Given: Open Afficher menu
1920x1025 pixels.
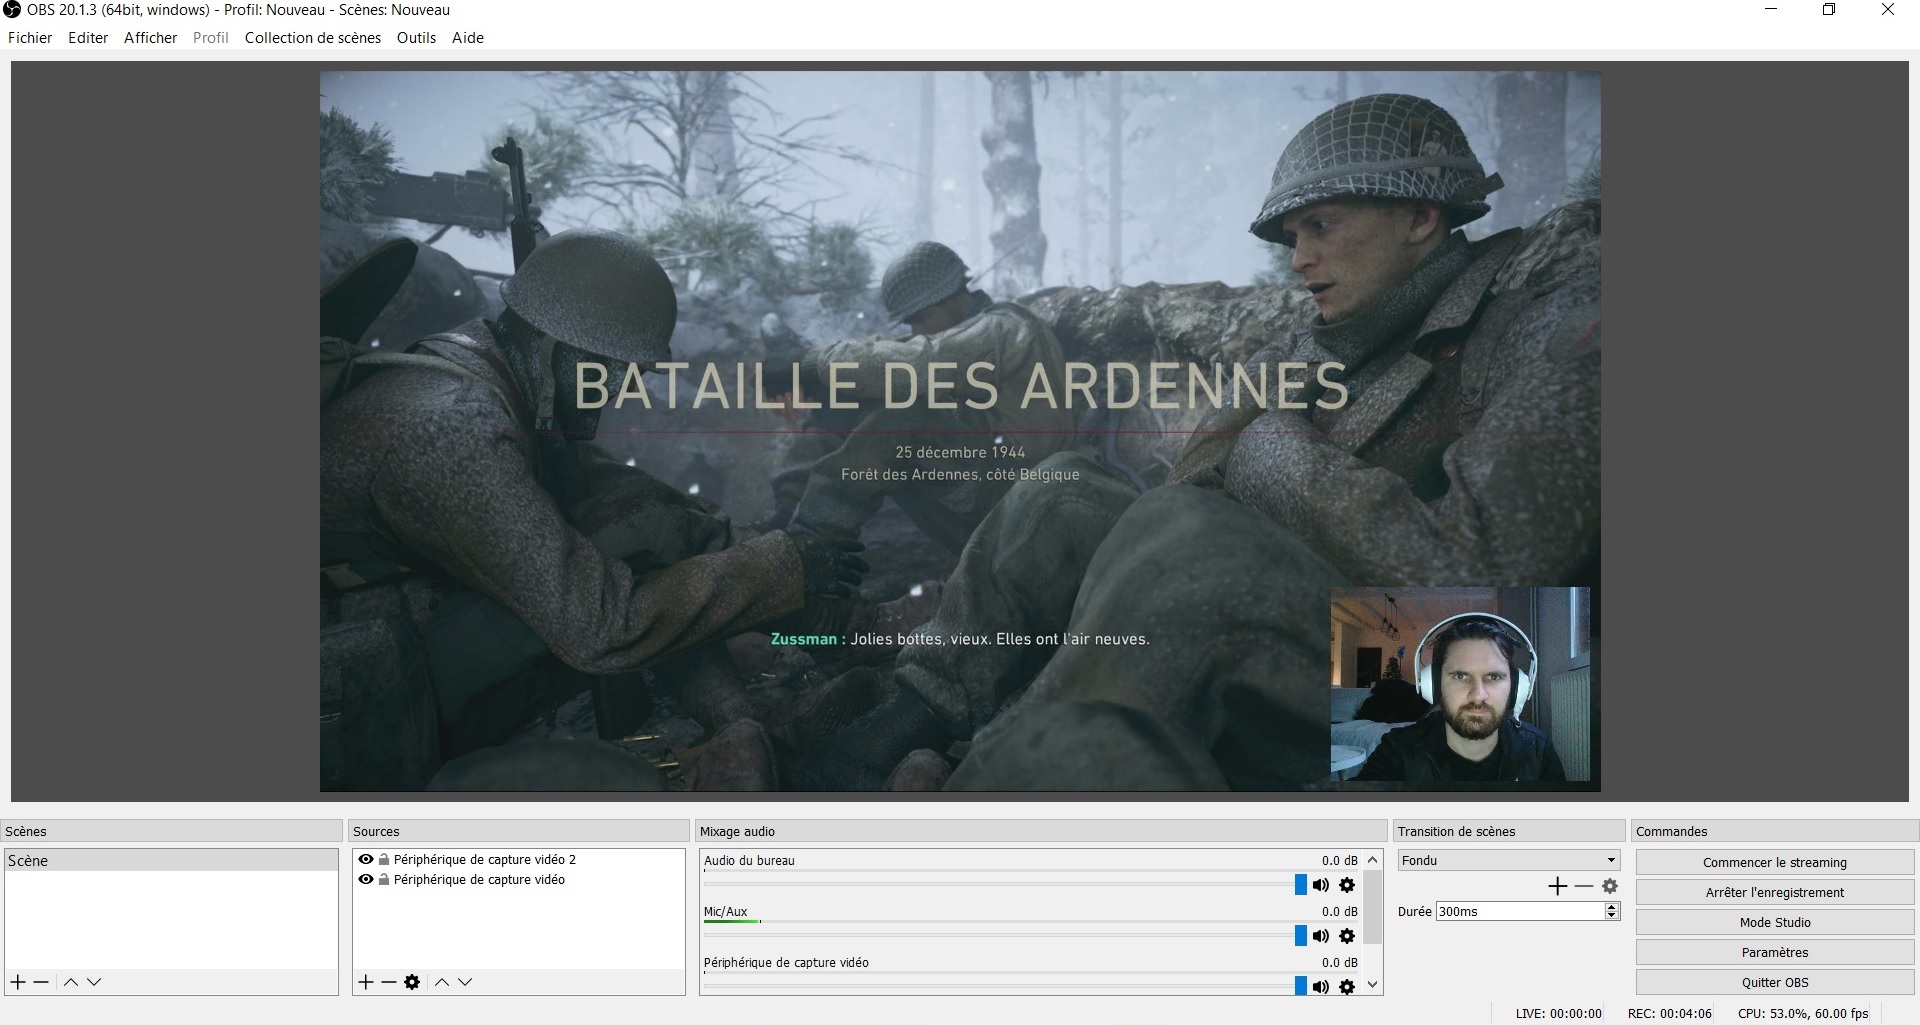Looking at the screenshot, I should (x=150, y=38).
